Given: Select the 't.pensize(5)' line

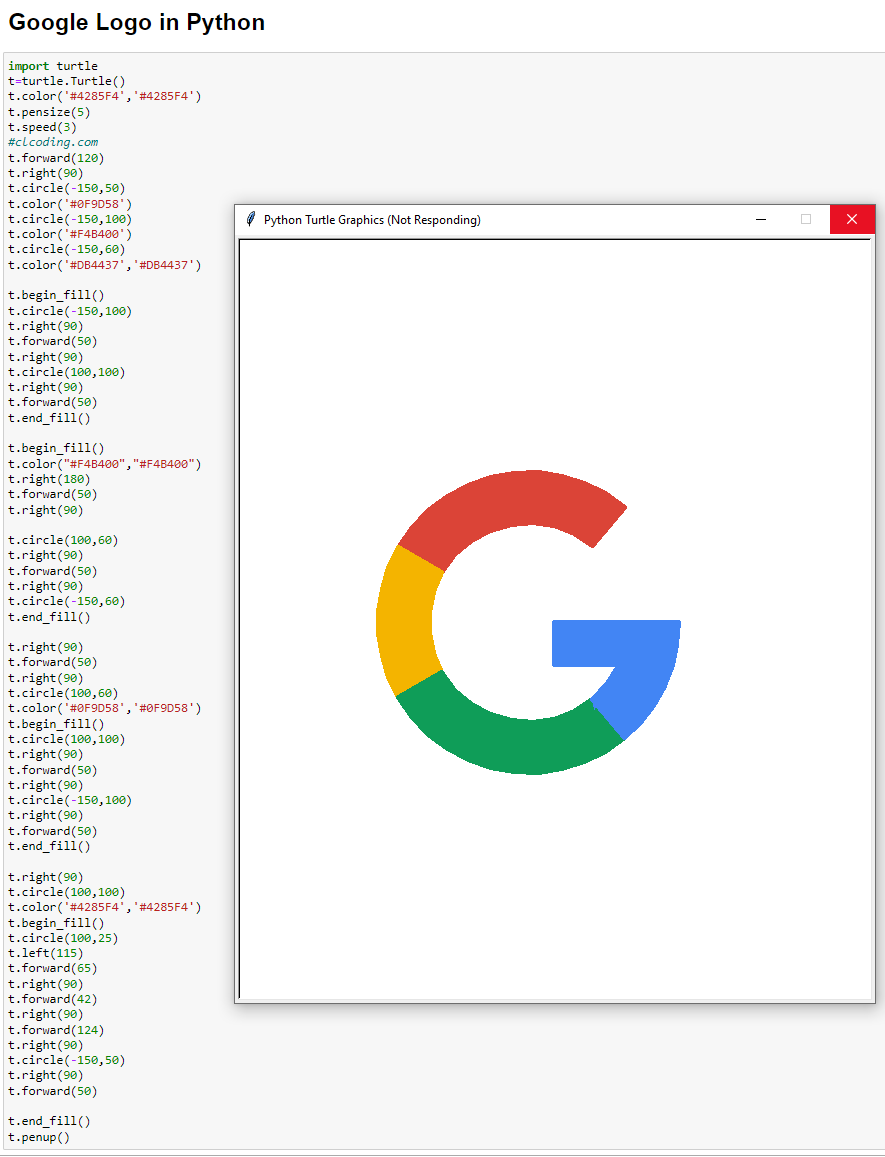Looking at the screenshot, I should (x=49, y=112).
